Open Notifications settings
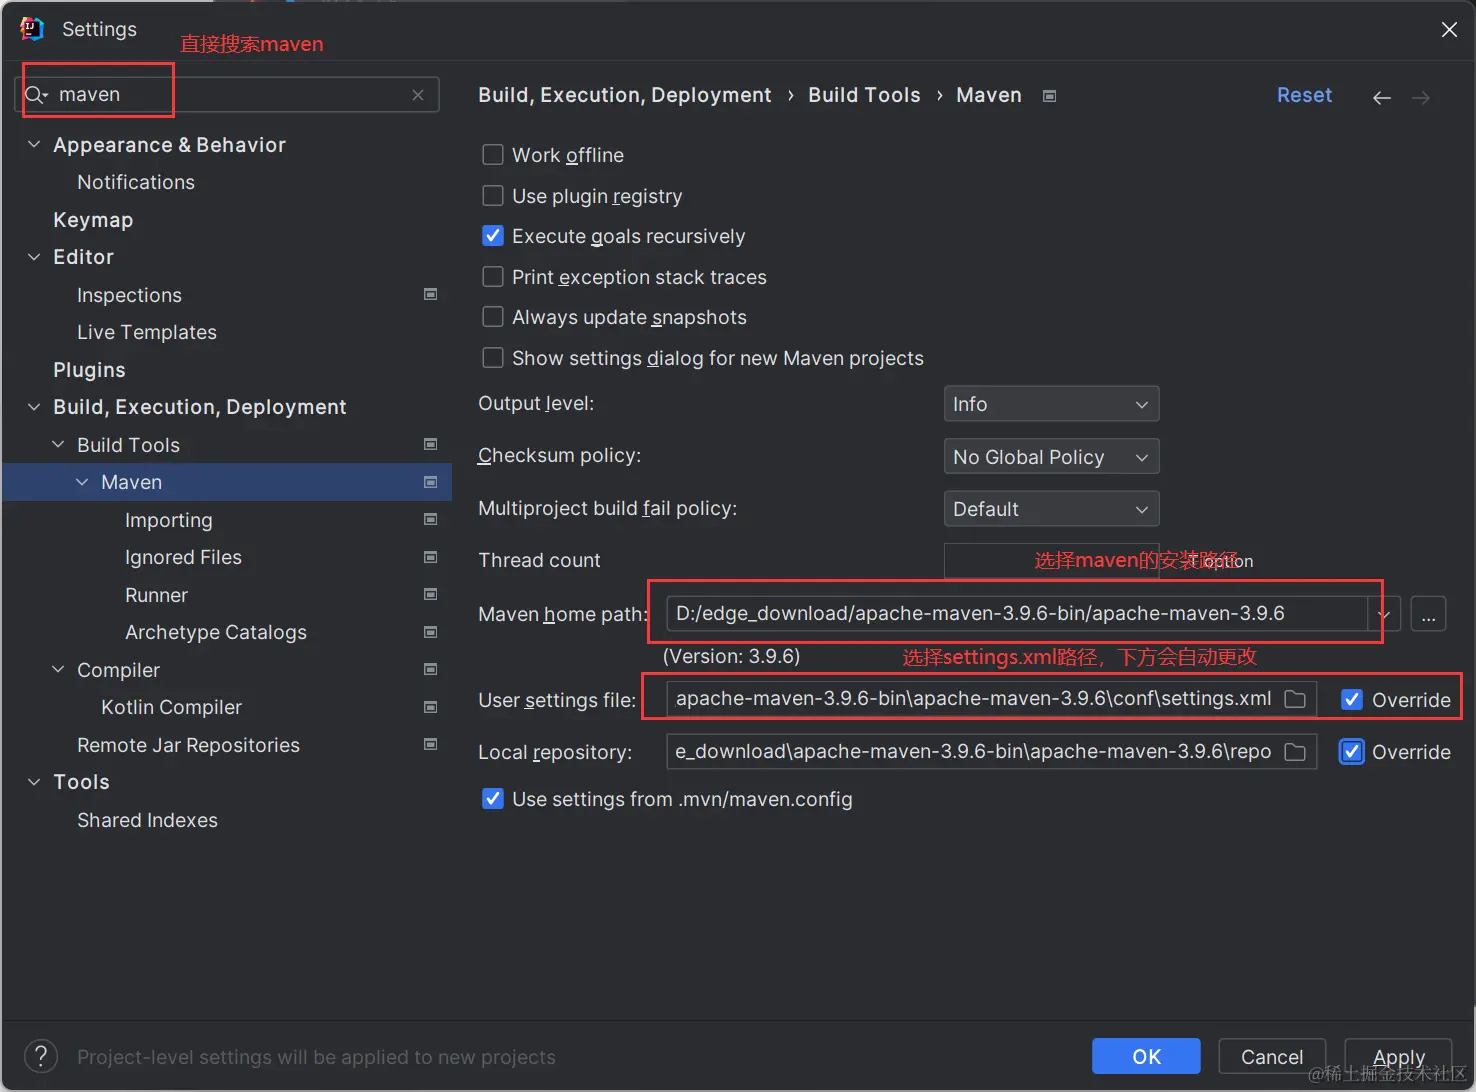1476x1092 pixels. (x=136, y=182)
